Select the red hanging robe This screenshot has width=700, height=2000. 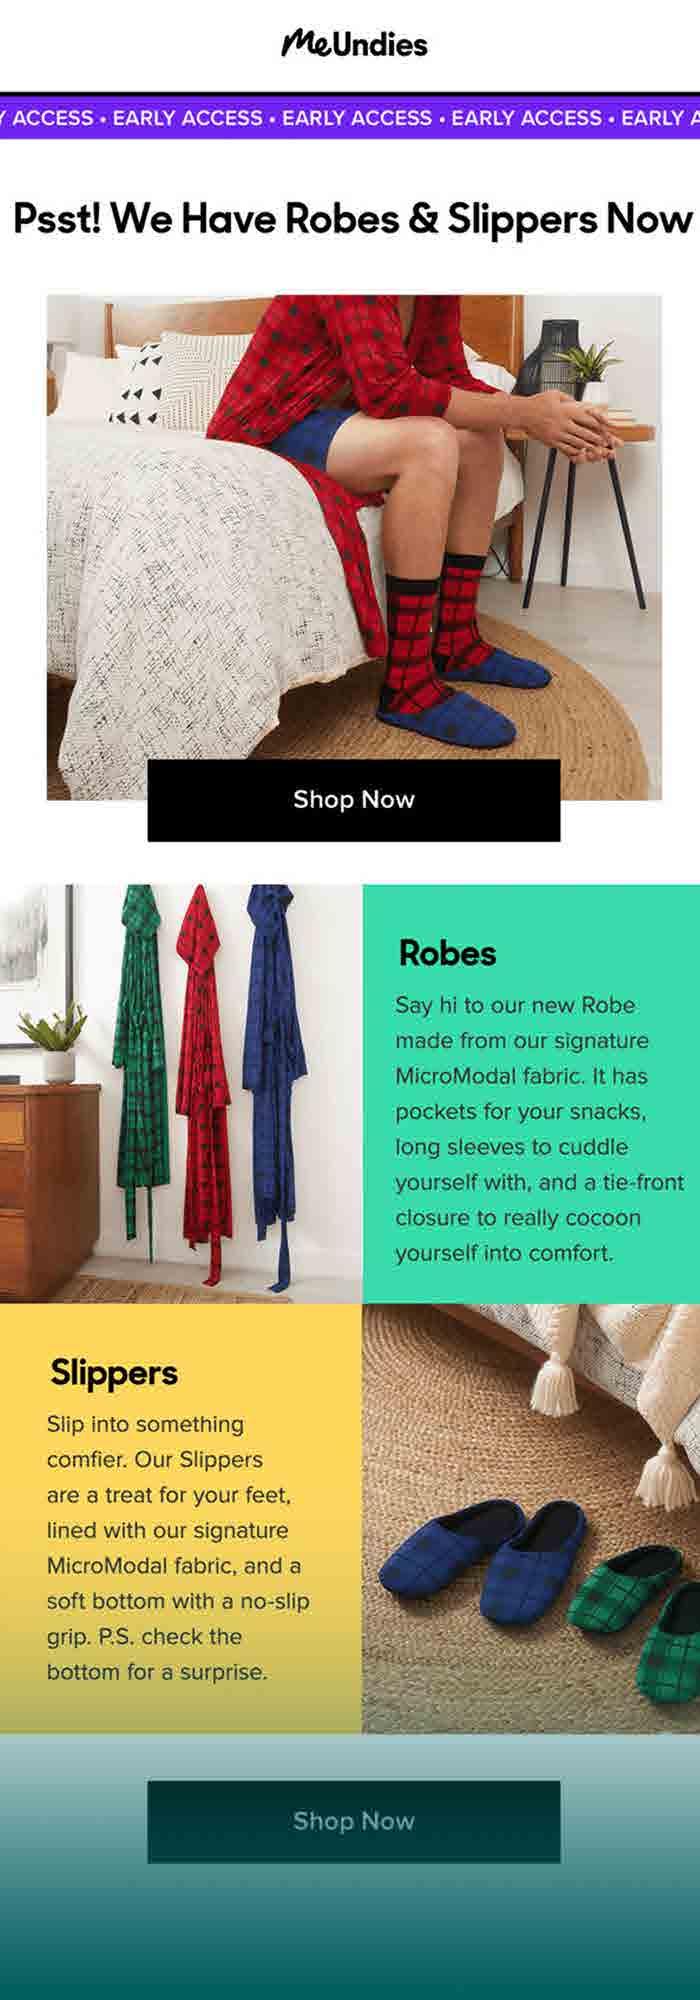(205, 1080)
